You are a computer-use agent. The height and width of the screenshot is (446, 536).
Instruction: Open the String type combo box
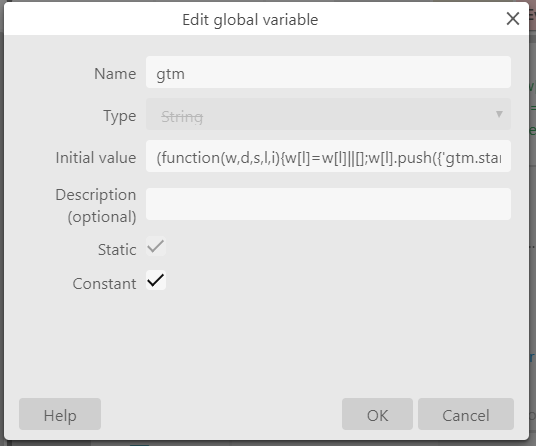pyautogui.click(x=329, y=114)
